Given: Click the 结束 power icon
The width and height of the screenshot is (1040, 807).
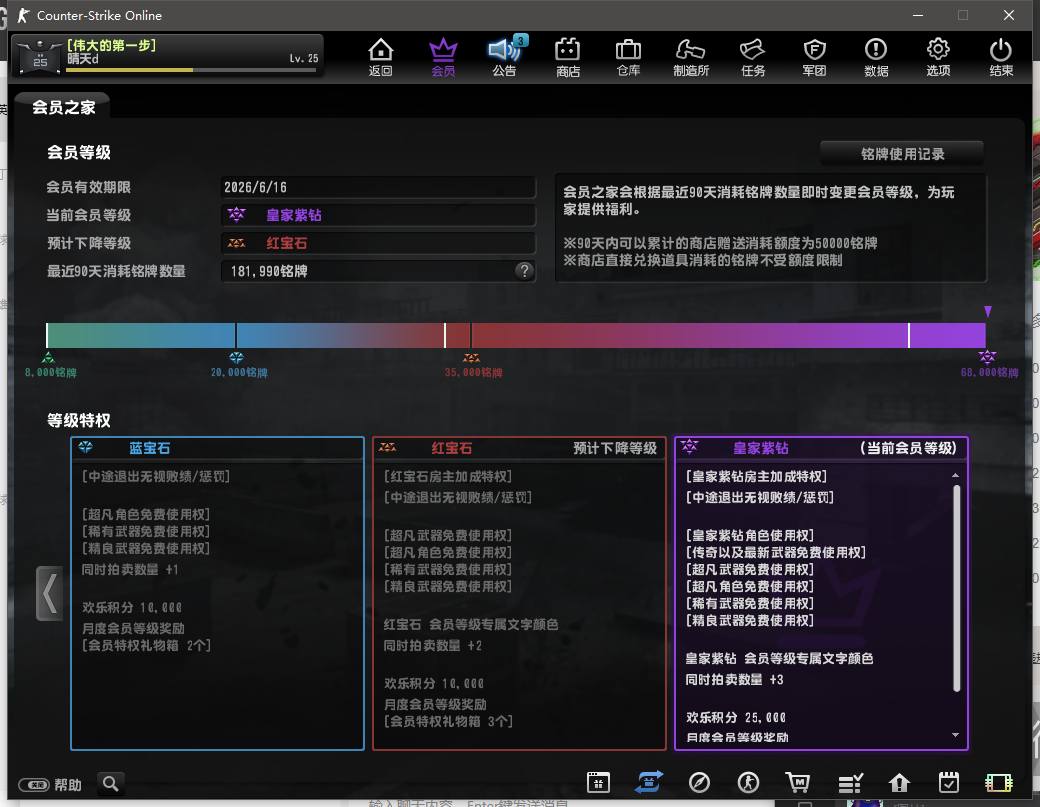Looking at the screenshot, I should (x=1001, y=57).
